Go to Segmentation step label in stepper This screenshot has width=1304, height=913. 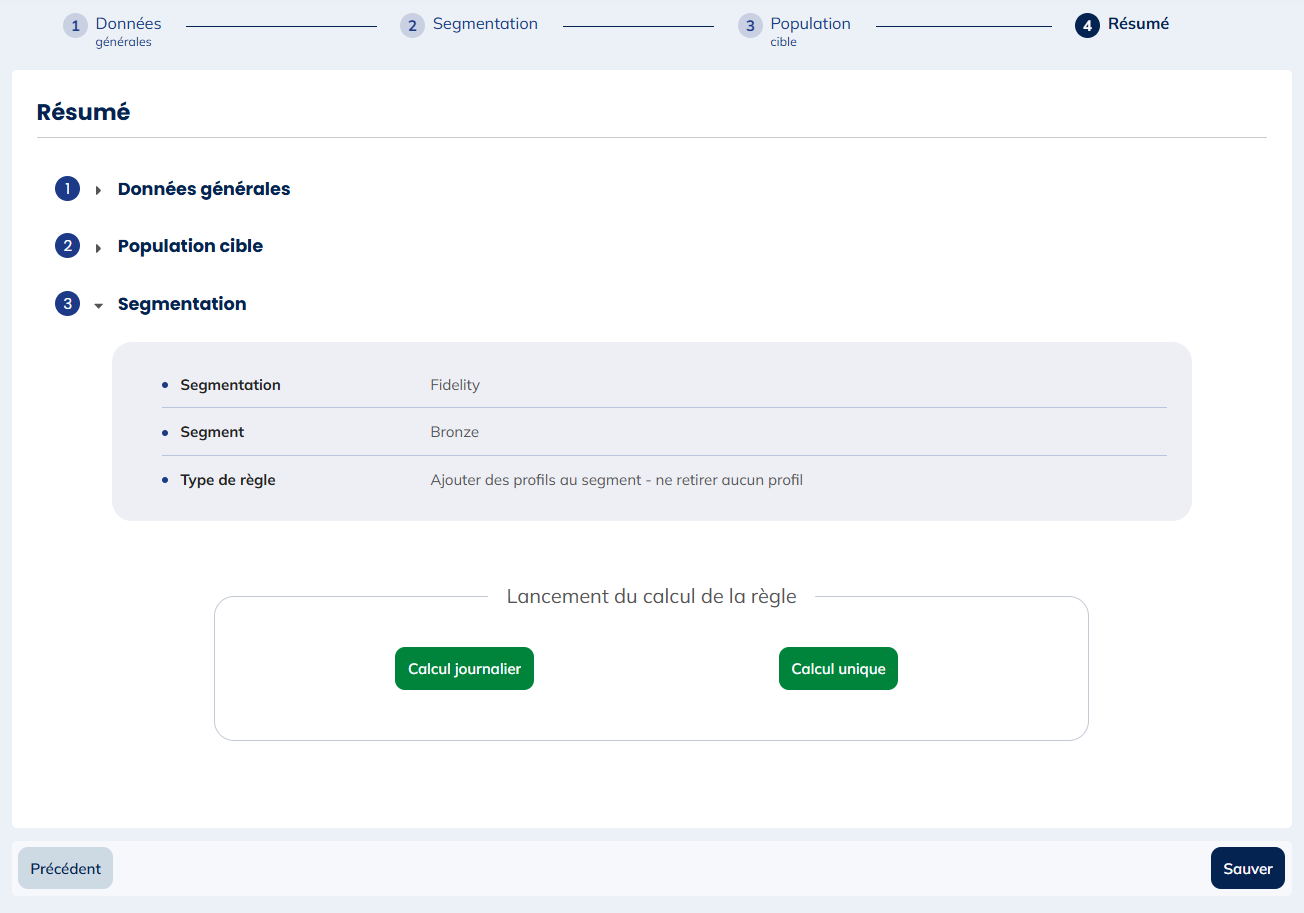[485, 24]
